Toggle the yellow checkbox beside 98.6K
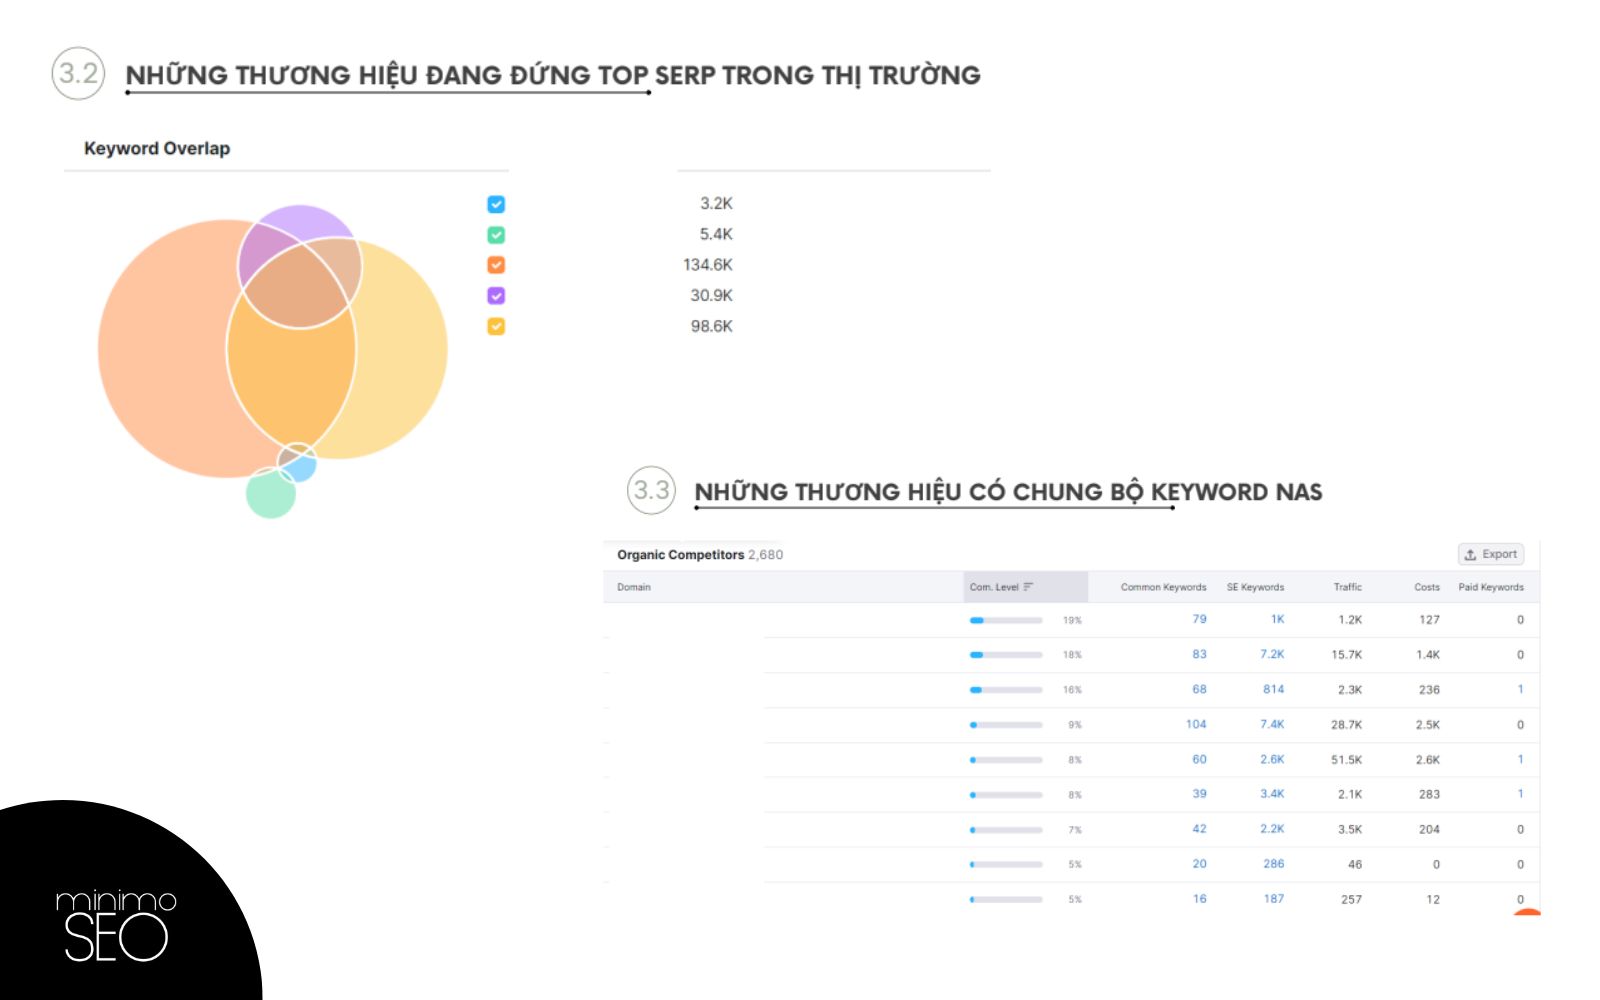This screenshot has height=1000, width=1600. click(x=496, y=326)
